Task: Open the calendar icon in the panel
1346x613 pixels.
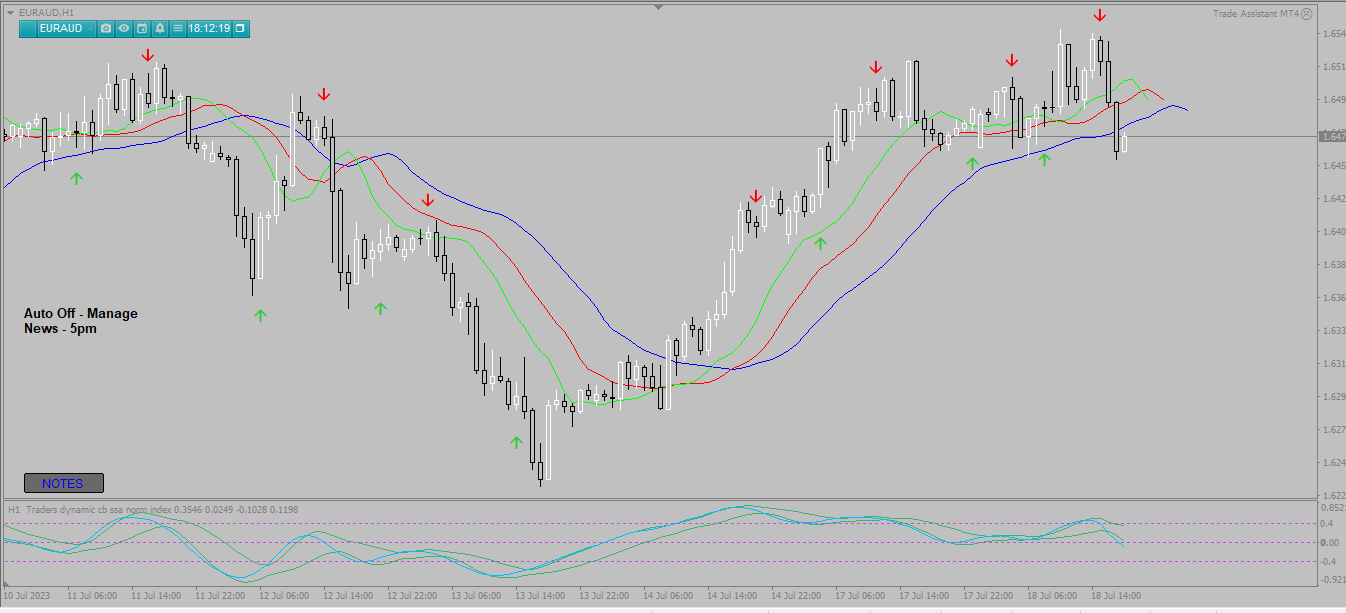Action: point(141,28)
